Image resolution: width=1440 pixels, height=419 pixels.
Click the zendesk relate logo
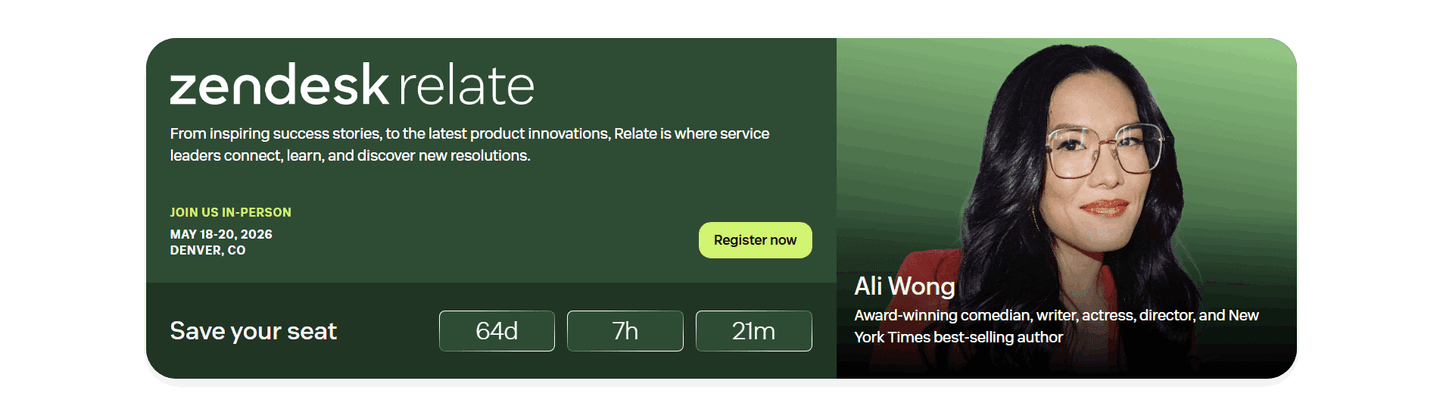pos(352,86)
